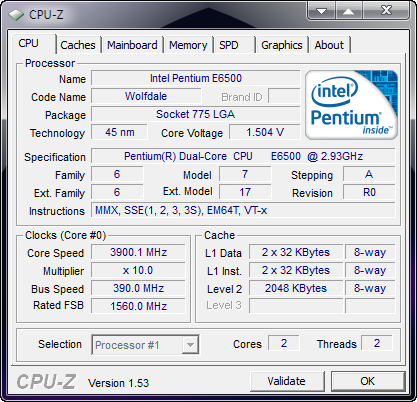Screen dimensions: 417x402
Task: Click the Name field showing Intel Pentium E6500
Action: click(196, 78)
